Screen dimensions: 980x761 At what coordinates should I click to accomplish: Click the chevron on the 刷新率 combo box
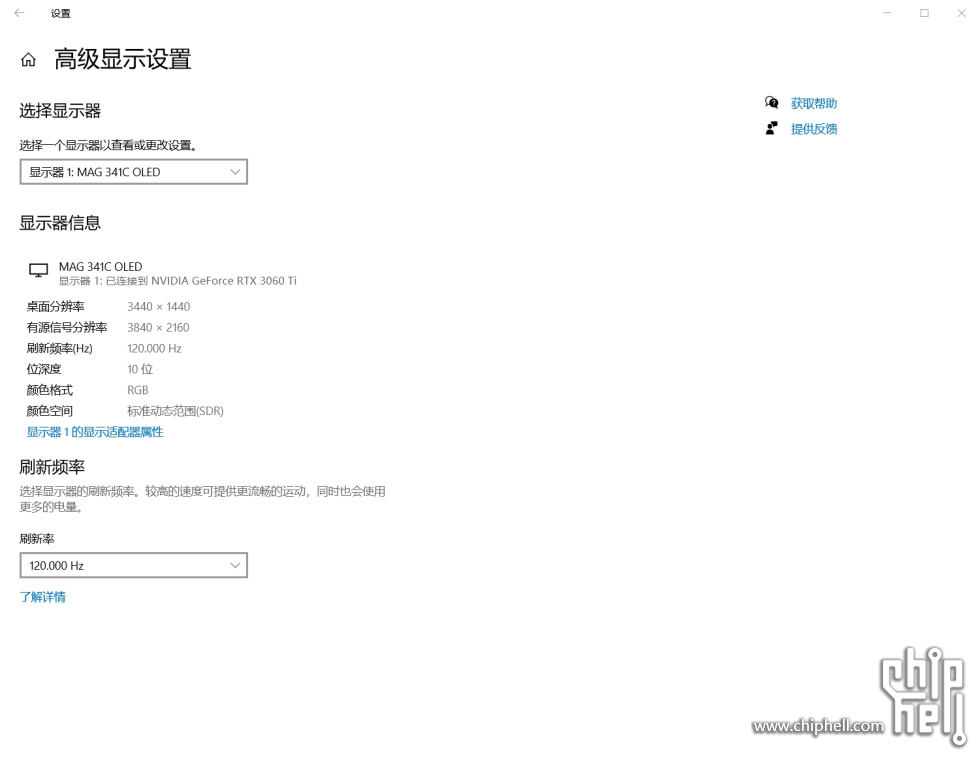point(235,565)
